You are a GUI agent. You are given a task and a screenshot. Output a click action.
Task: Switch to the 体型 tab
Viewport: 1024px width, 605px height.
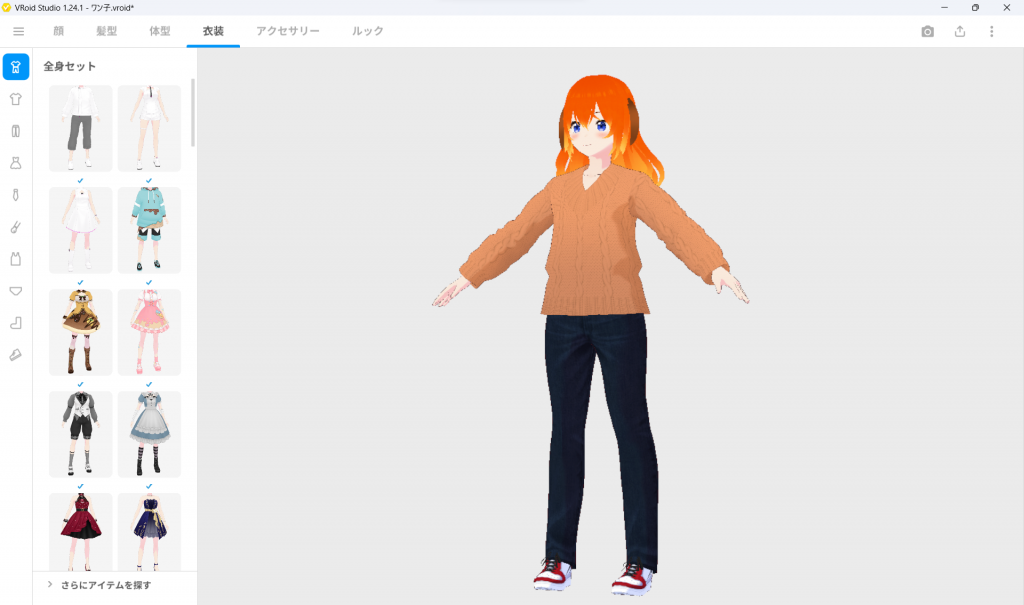[x=160, y=31]
